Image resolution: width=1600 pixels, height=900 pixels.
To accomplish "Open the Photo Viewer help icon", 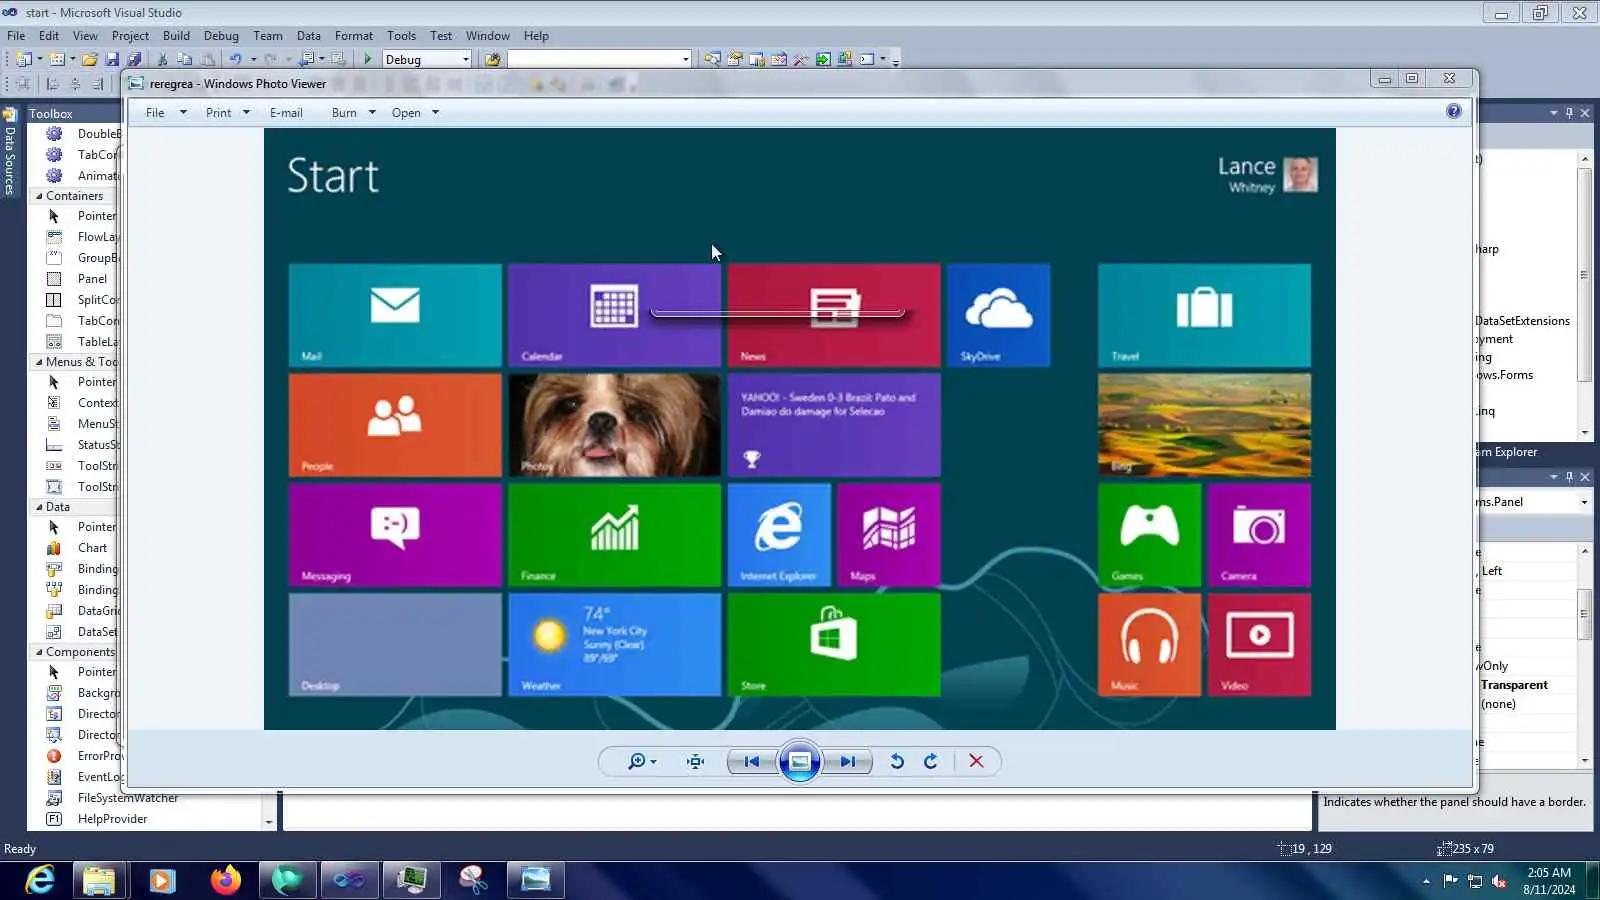I will click(1454, 111).
